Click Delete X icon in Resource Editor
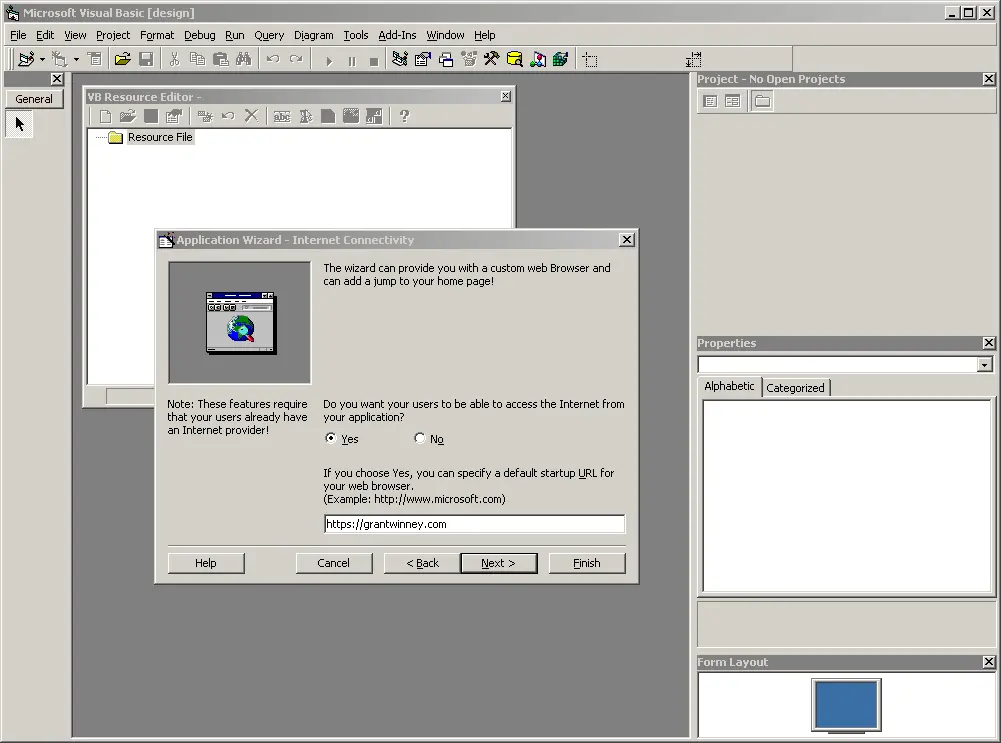The width and height of the screenshot is (1001, 743). (x=252, y=116)
